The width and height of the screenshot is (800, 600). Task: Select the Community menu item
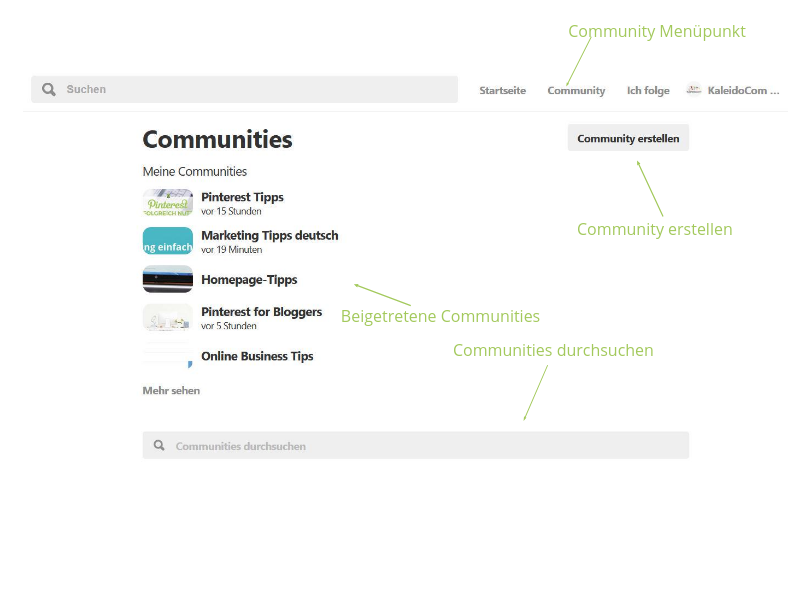coord(576,90)
